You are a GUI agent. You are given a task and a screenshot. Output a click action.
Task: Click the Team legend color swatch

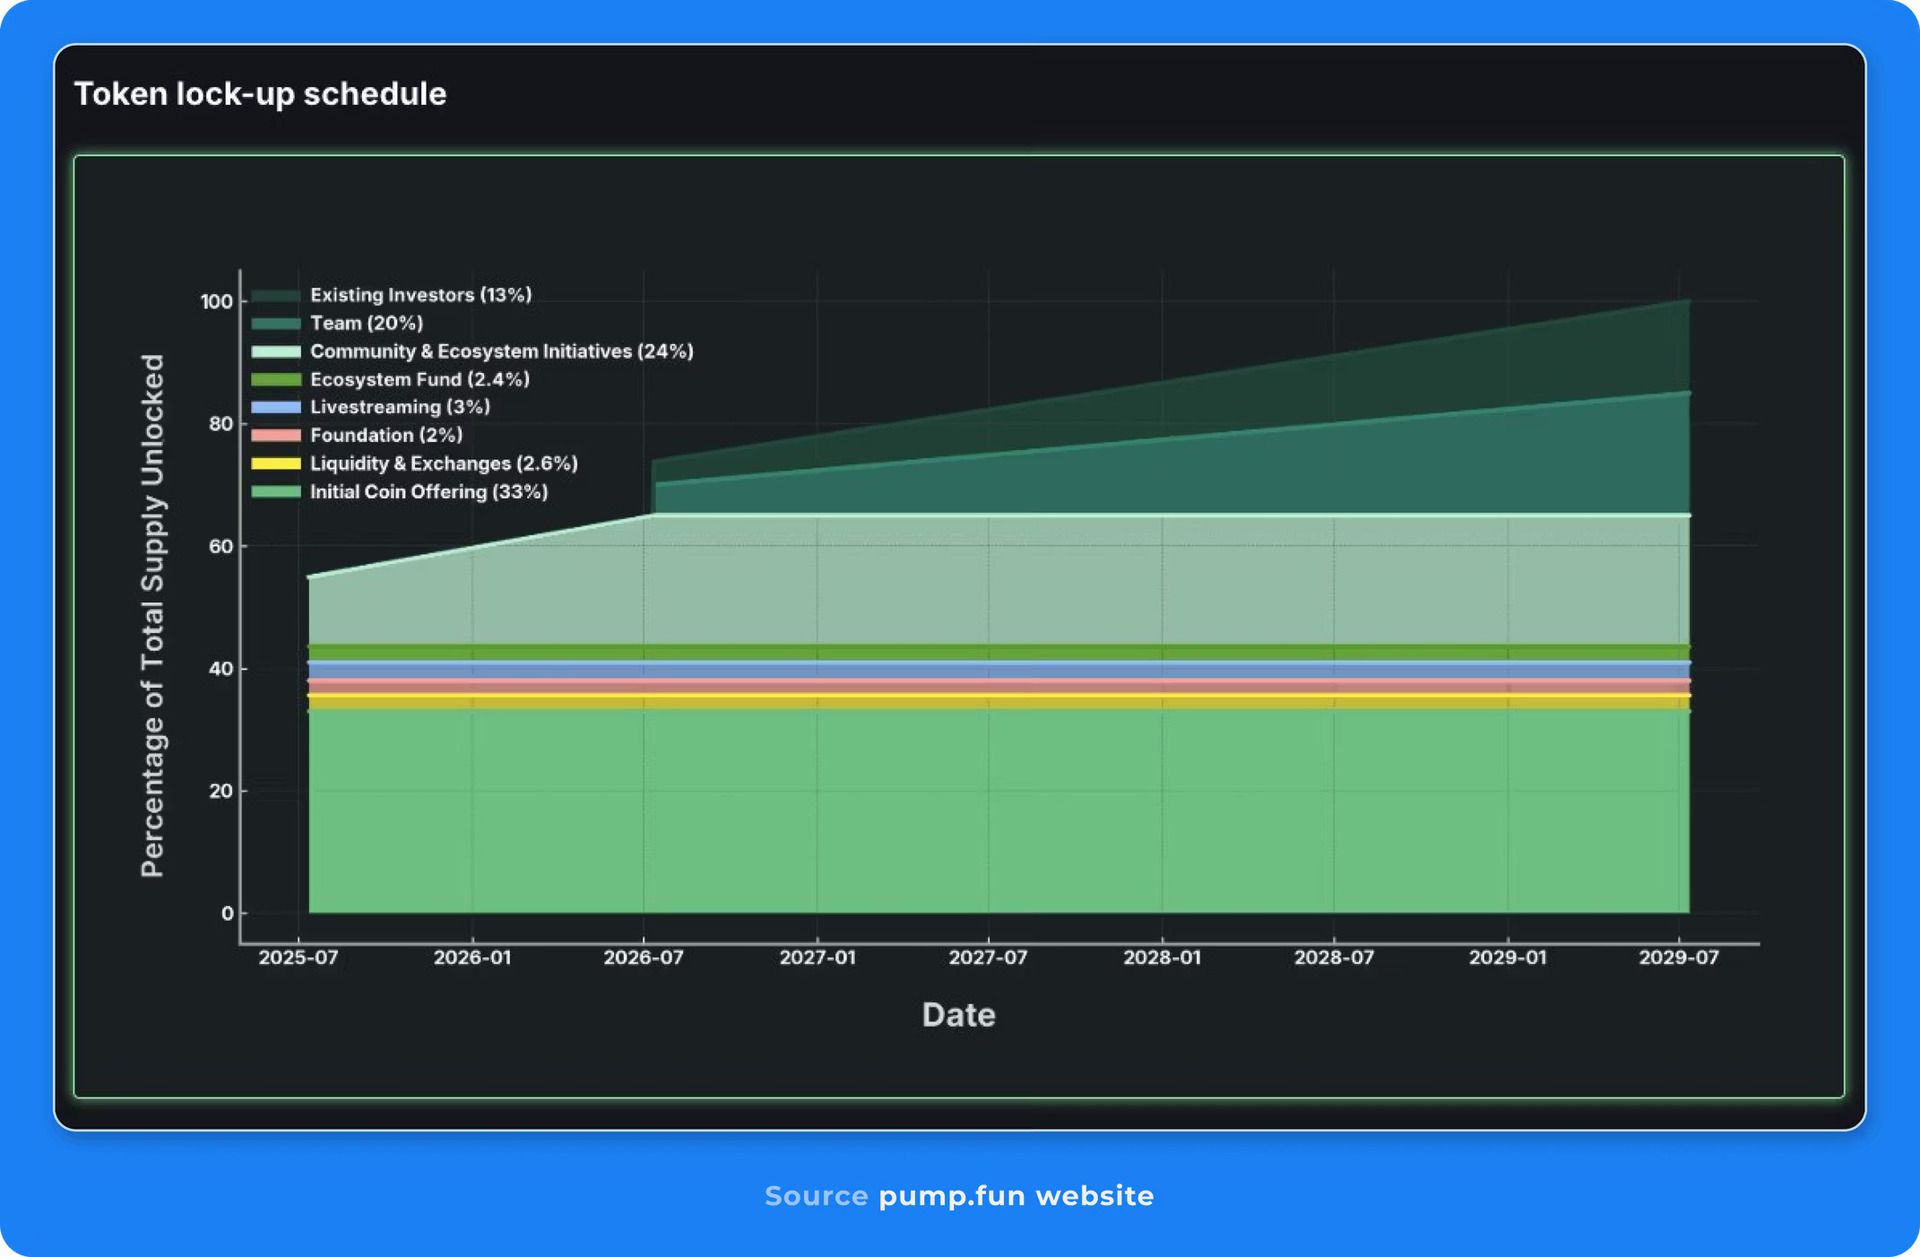275,323
